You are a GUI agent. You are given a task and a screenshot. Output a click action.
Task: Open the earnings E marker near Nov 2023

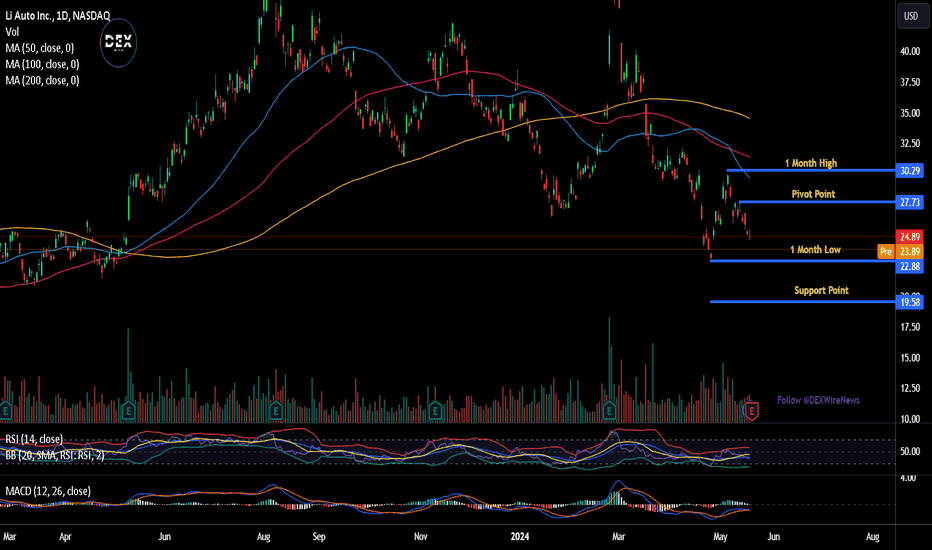pyautogui.click(x=435, y=411)
